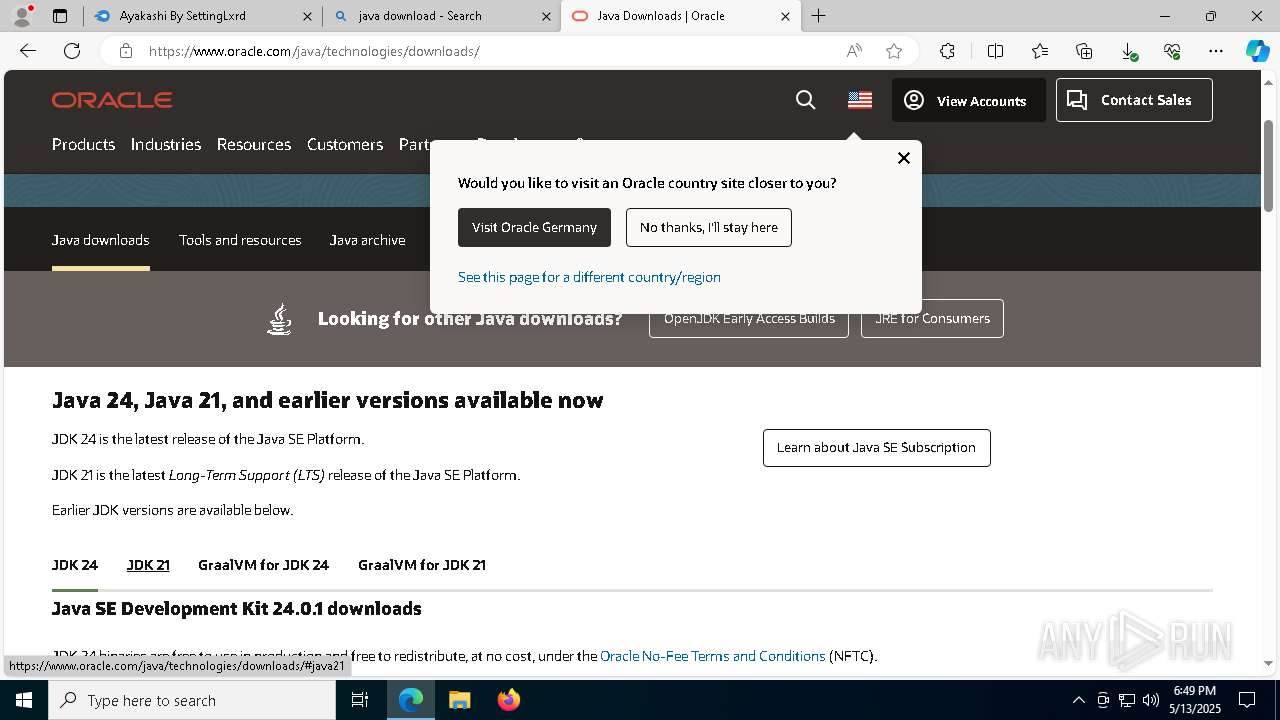Click Visit Oracle Germany button
This screenshot has height=720, width=1280.
pos(534,227)
